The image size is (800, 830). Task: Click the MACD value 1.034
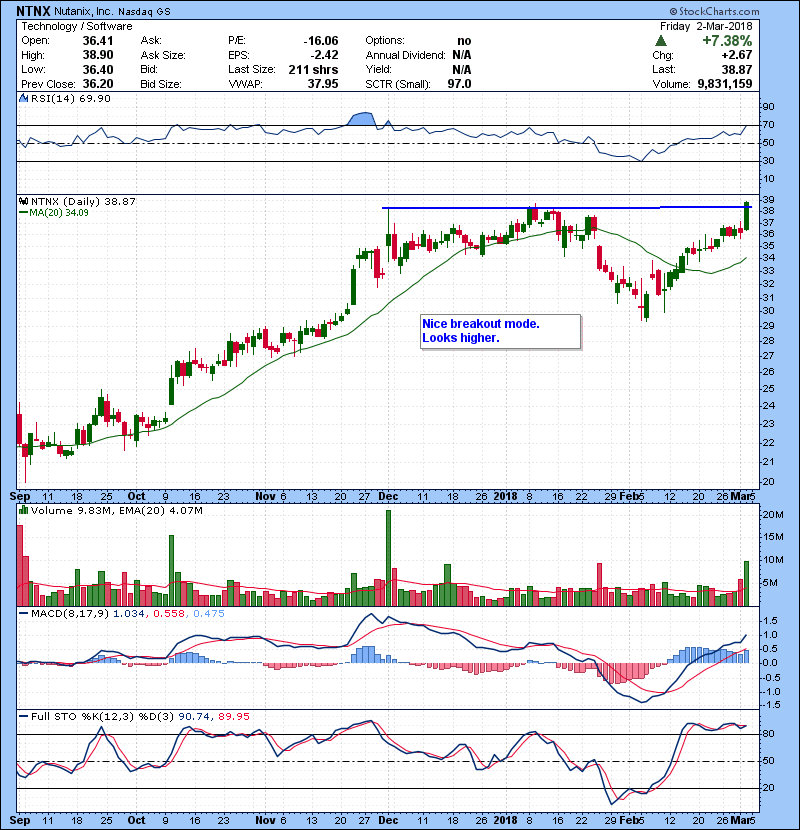point(129,614)
